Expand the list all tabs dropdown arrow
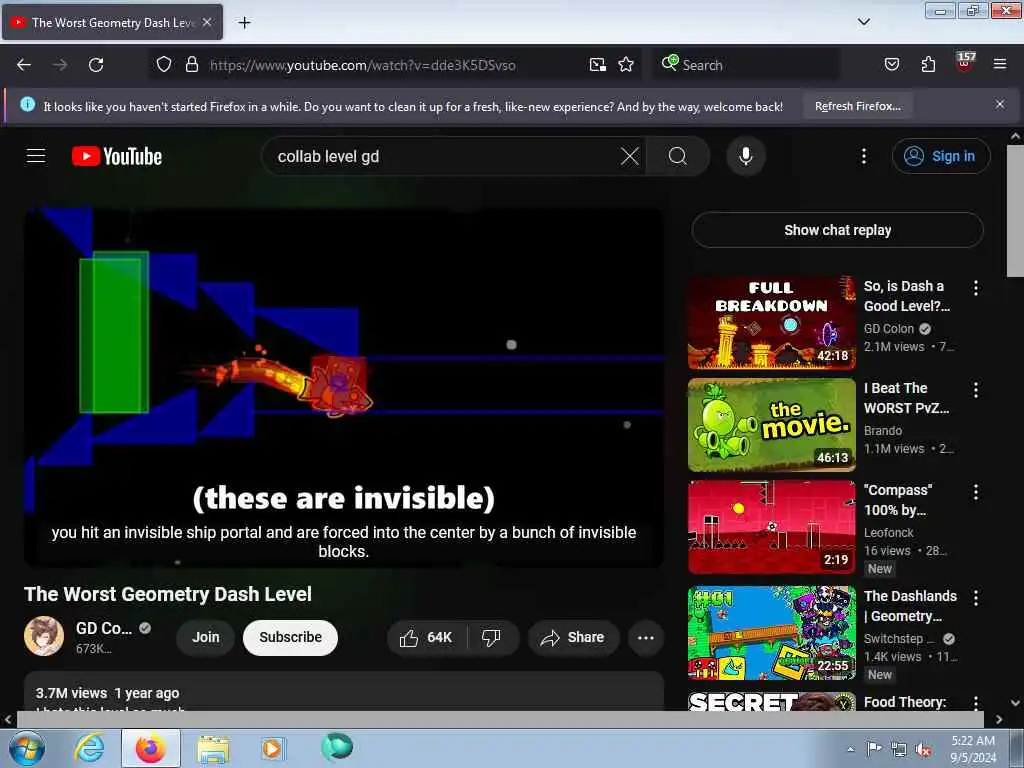 863,22
